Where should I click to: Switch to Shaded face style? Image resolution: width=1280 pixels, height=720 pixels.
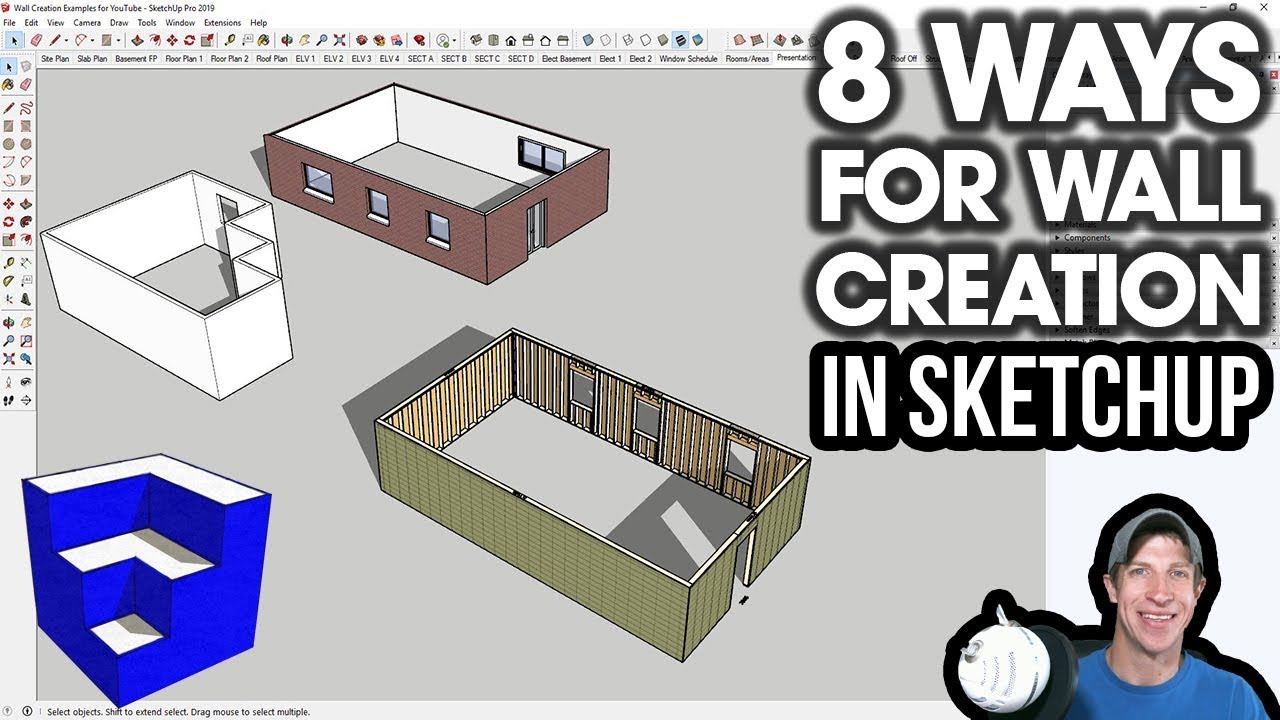coord(662,40)
